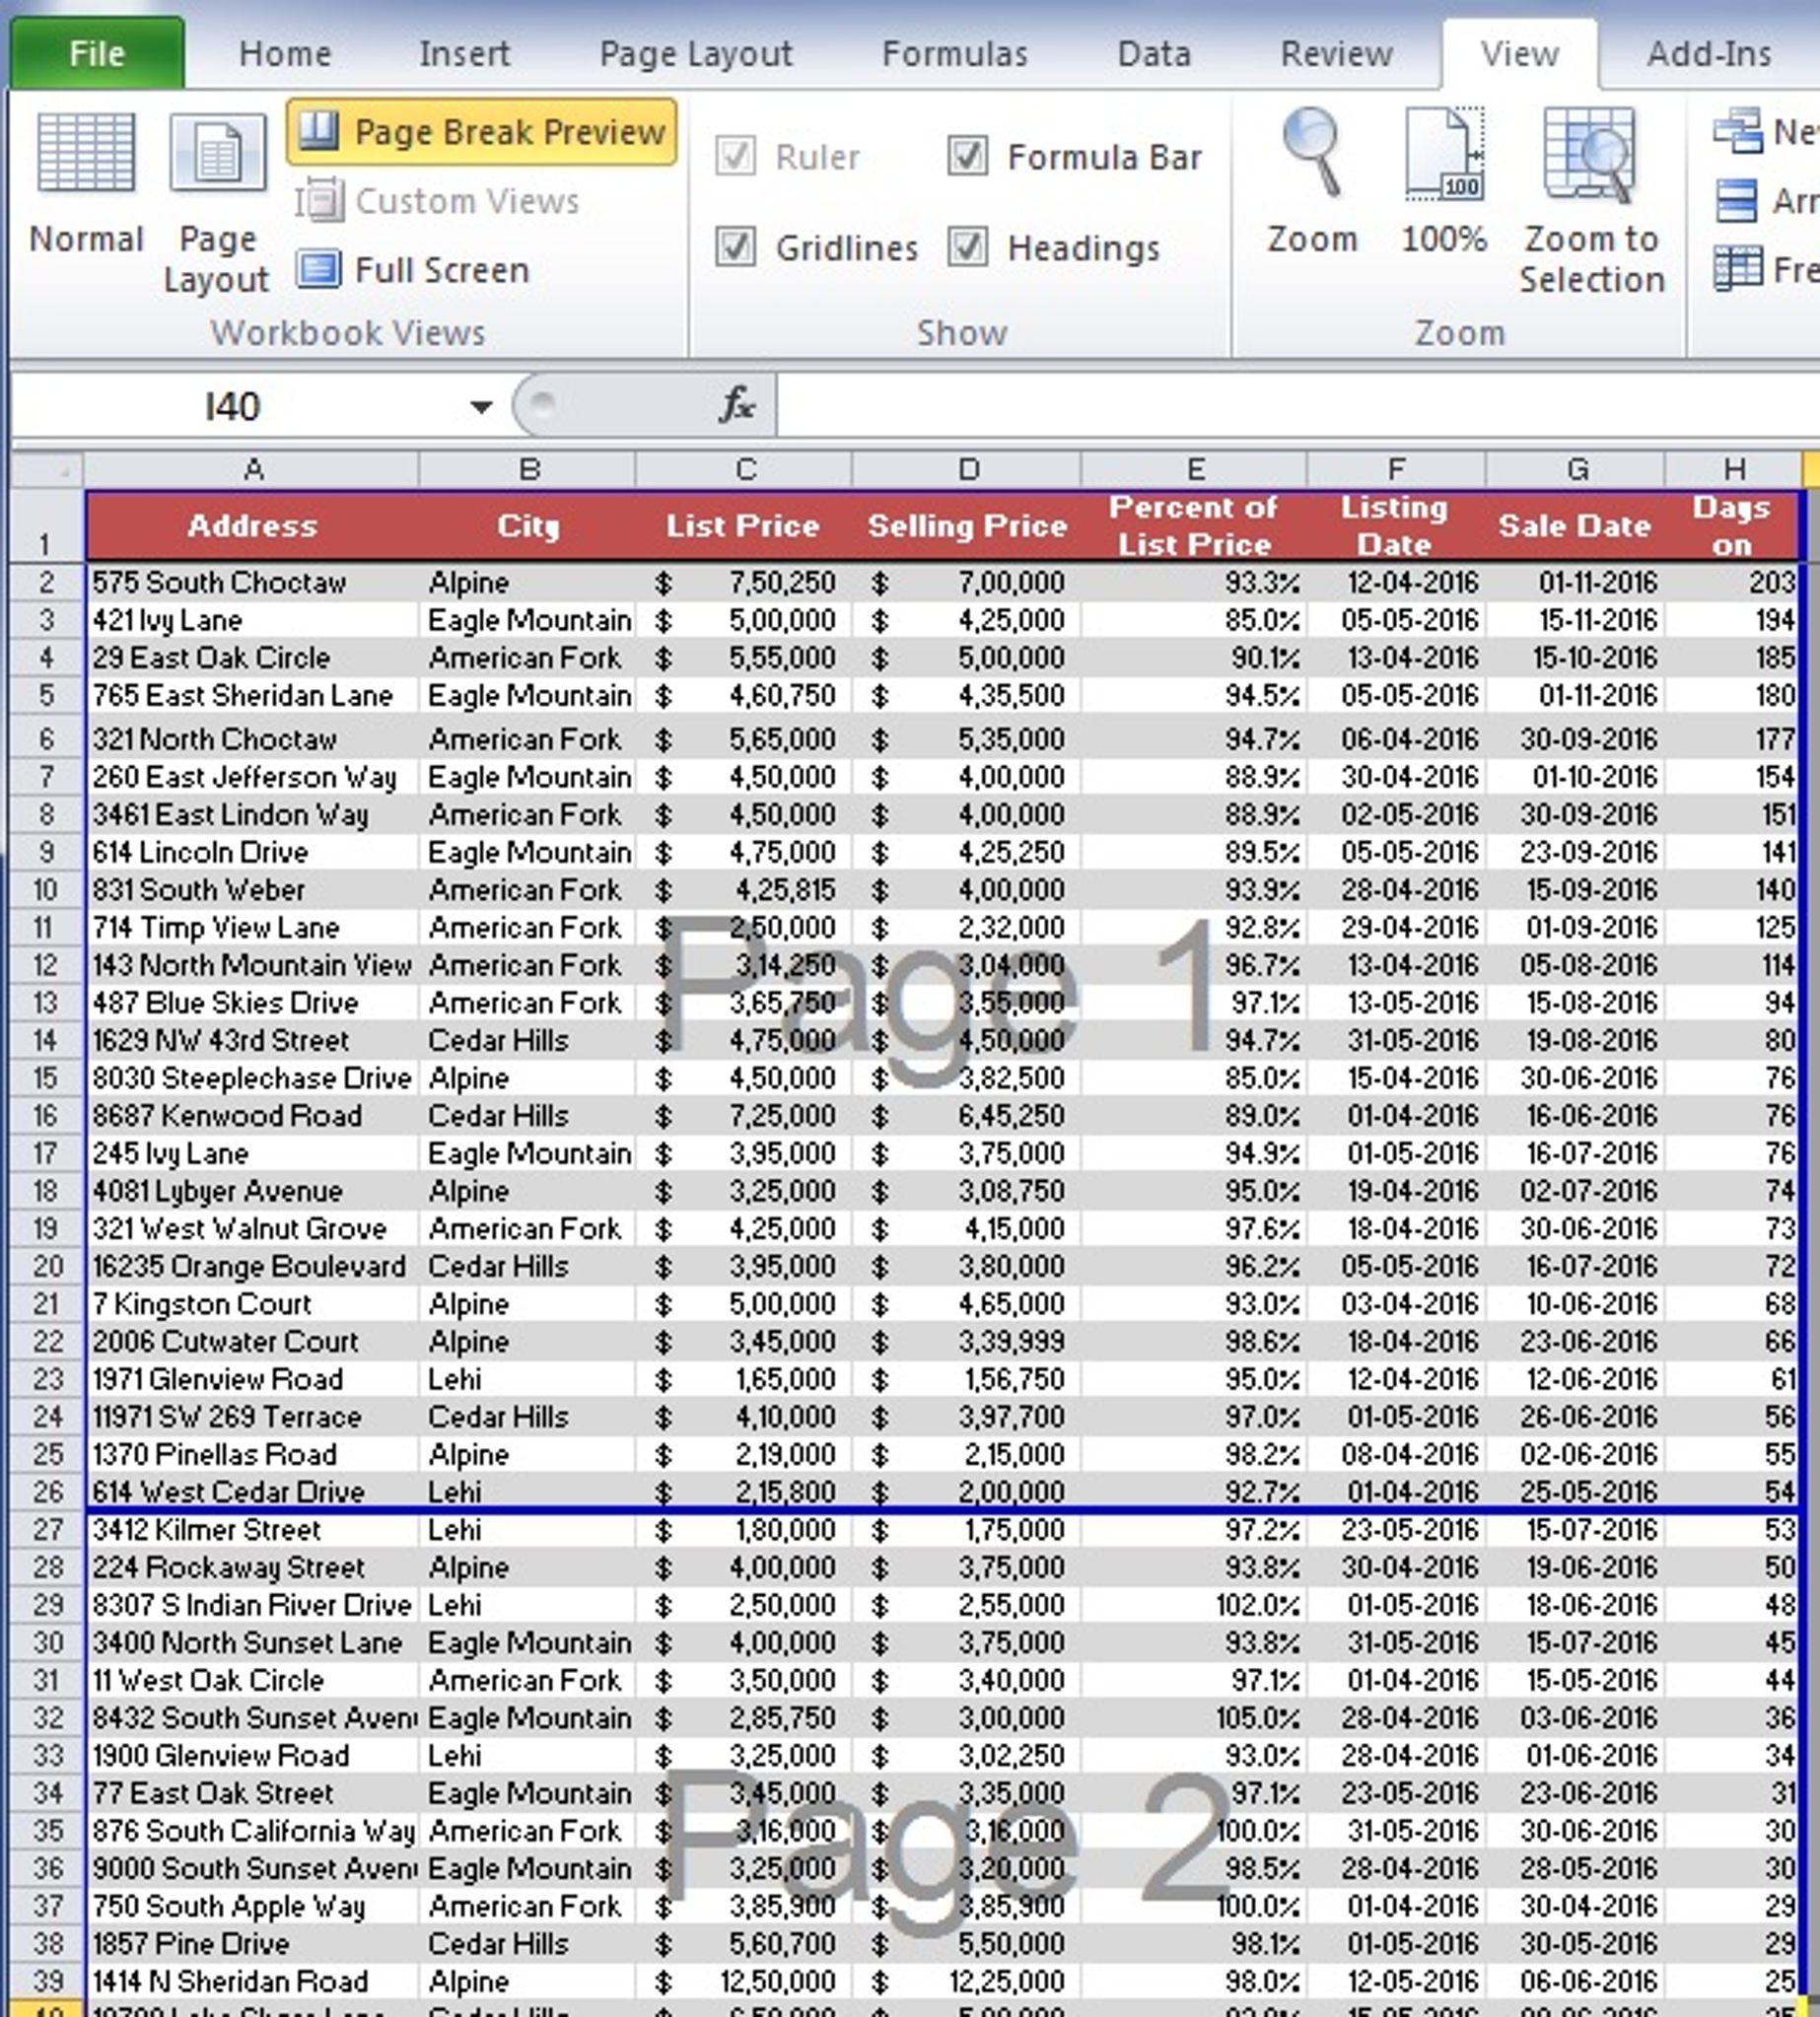Click Arrange All windows icon
This screenshot has width=1820, height=2017.
point(1738,200)
